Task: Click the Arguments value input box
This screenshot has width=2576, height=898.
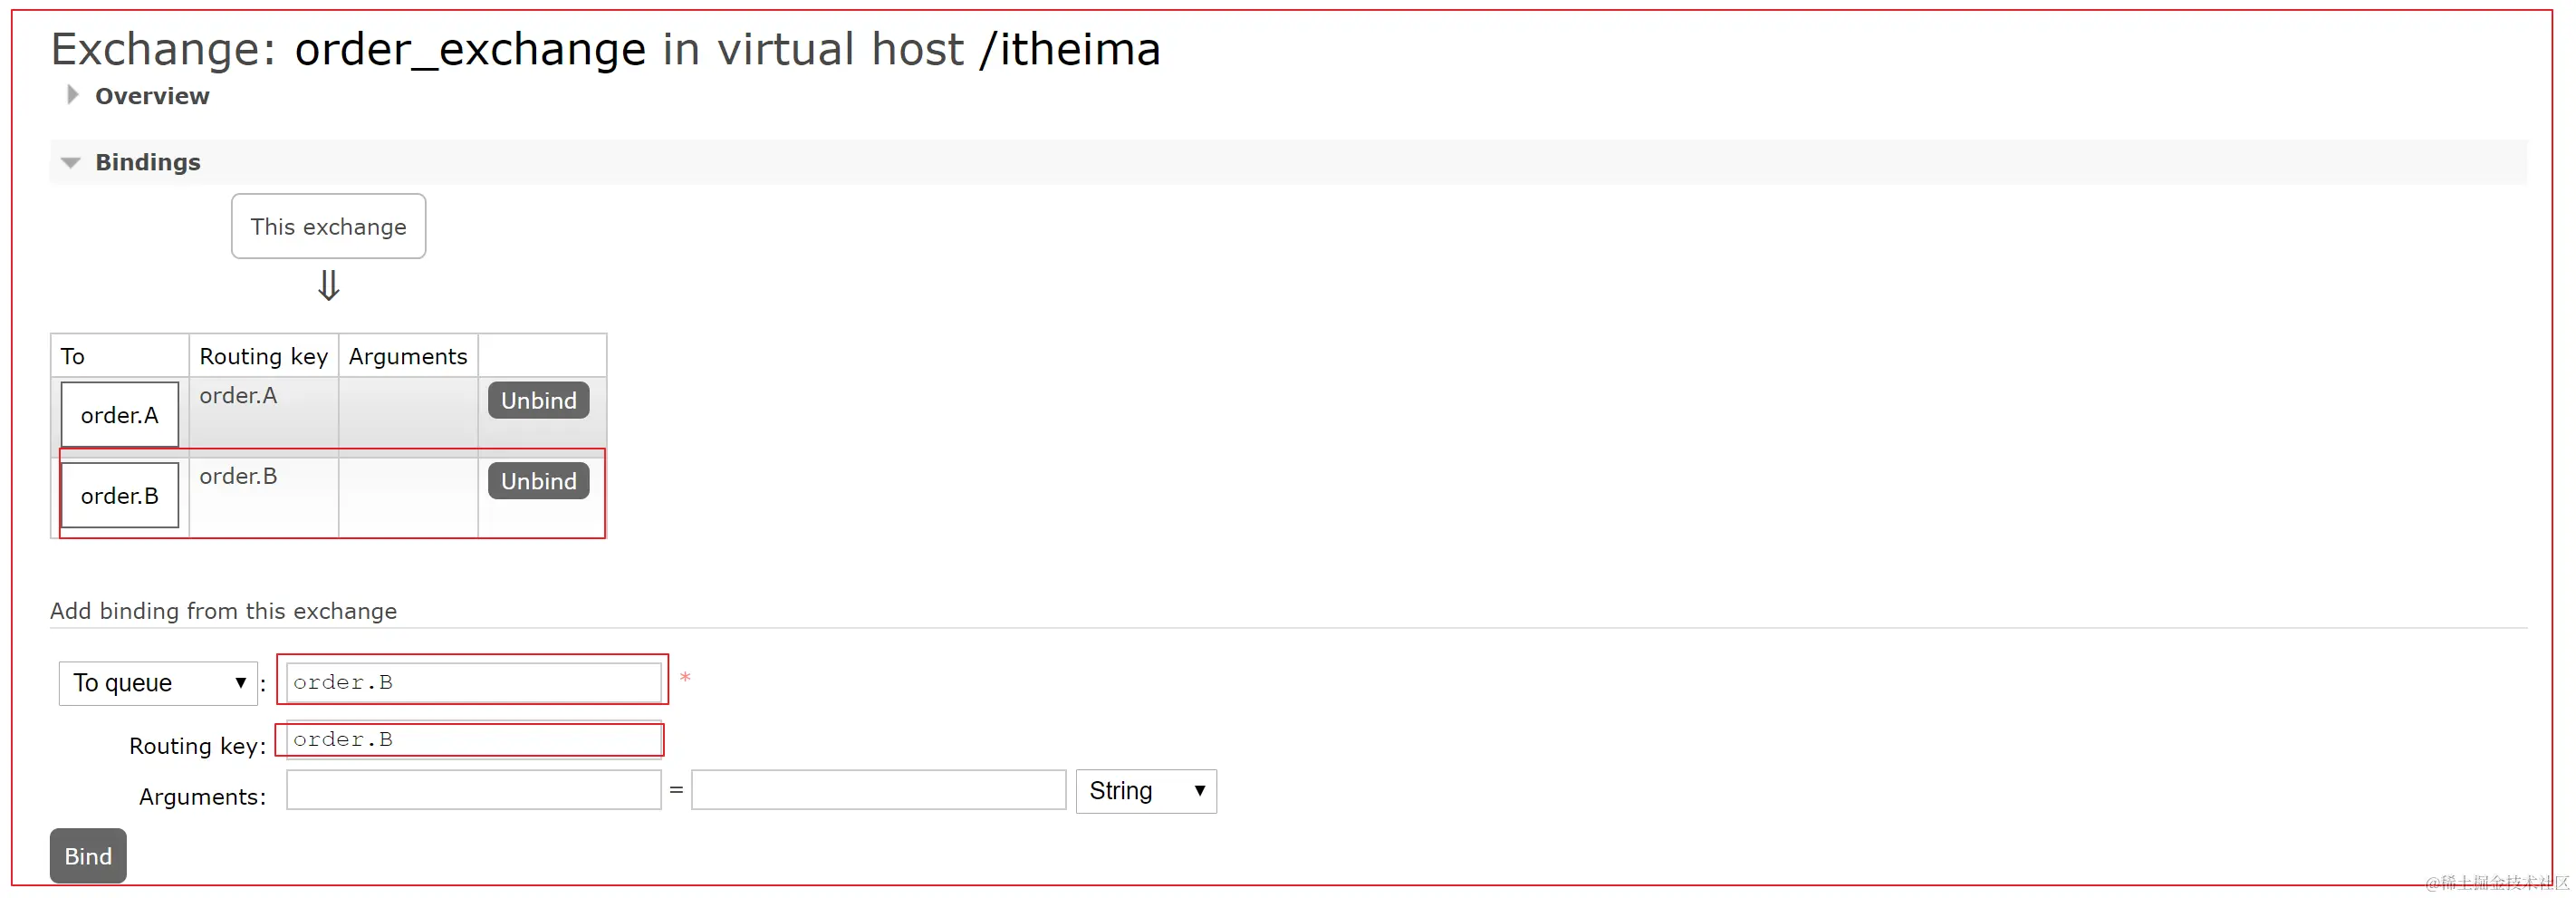Action: (878, 790)
